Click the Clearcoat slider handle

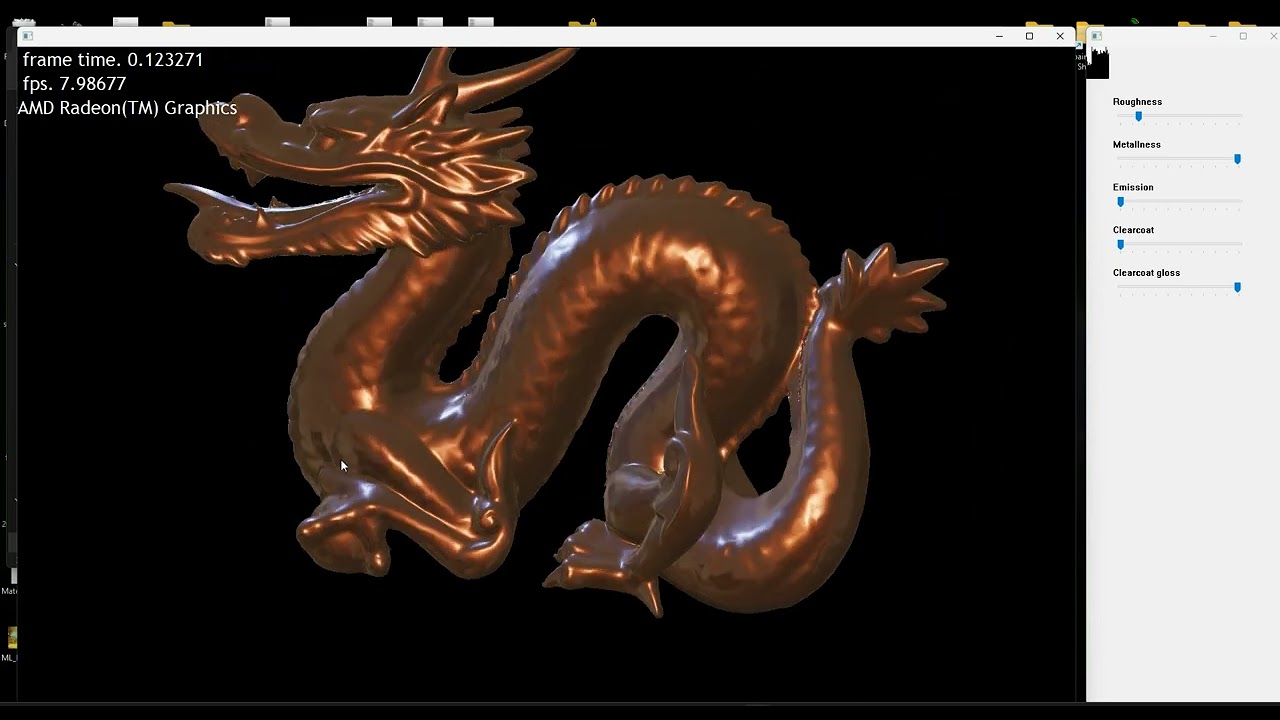(1121, 245)
